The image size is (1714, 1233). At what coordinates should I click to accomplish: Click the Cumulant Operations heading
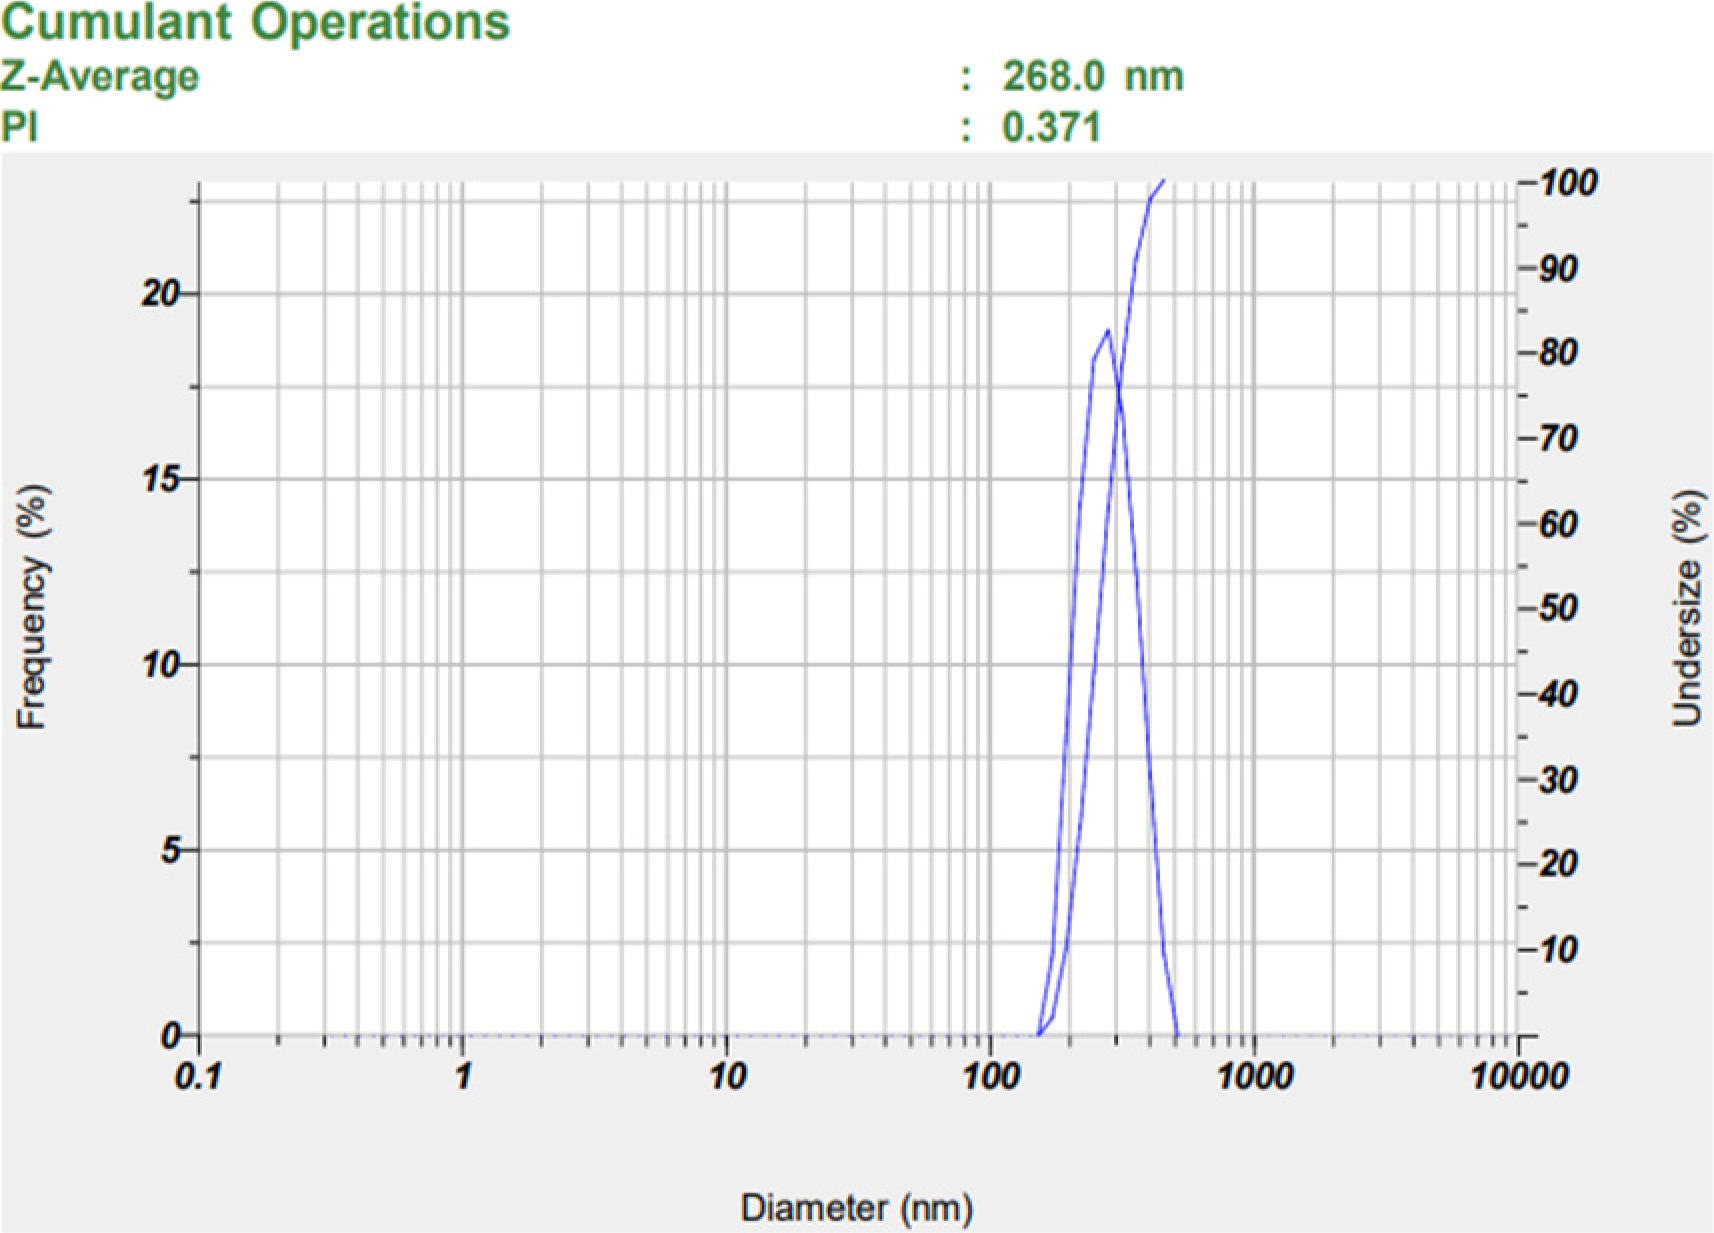point(256,22)
